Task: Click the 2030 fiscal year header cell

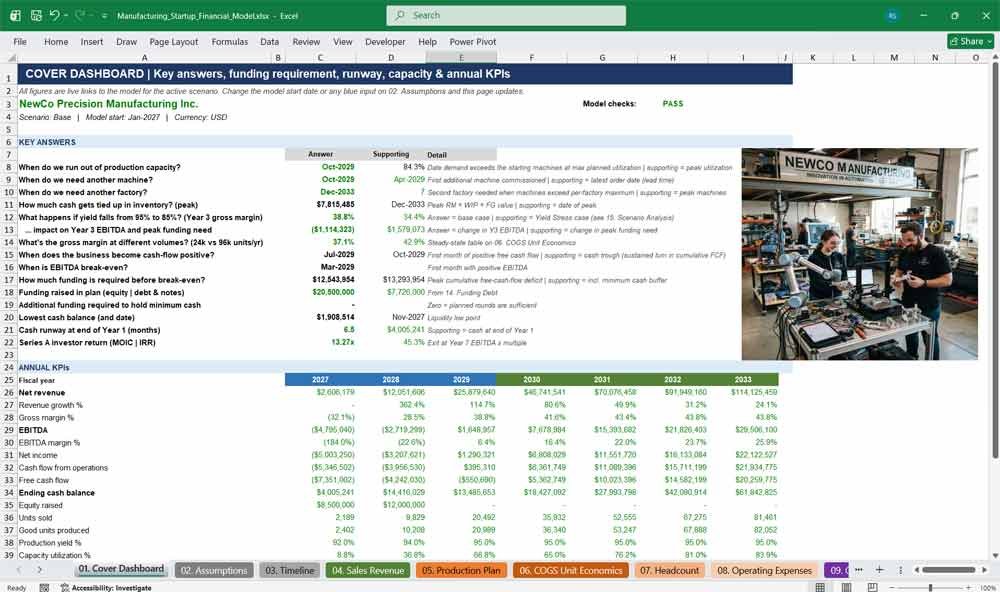Action: tap(531, 380)
